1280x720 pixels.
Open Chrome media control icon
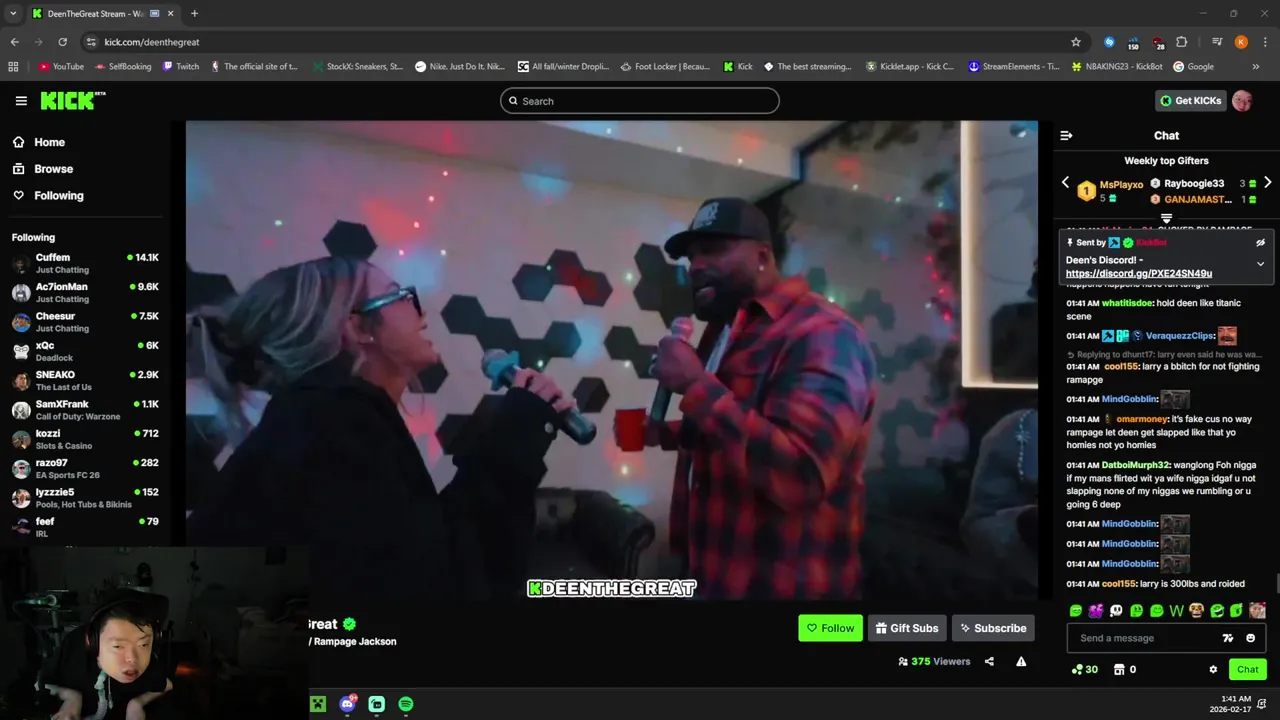click(x=1217, y=42)
